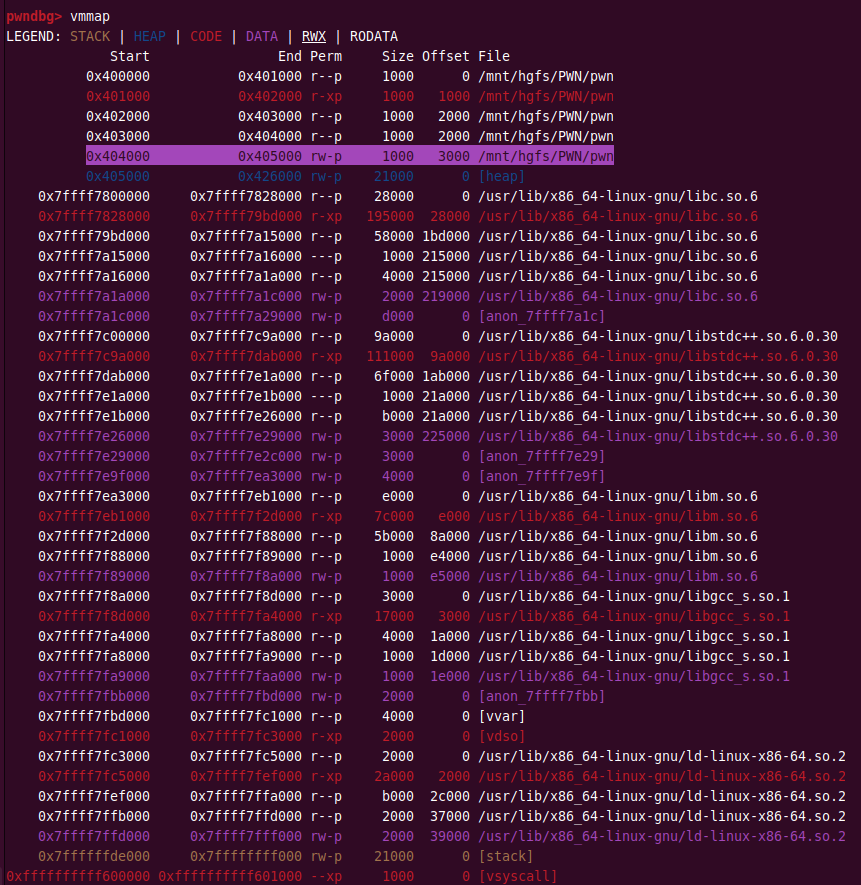861x885 pixels.
Task: Click the Start column header
Action: [130, 56]
